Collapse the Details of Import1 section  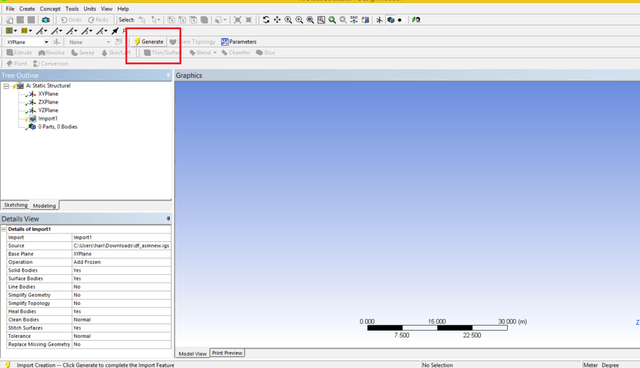pyautogui.click(x=4, y=229)
